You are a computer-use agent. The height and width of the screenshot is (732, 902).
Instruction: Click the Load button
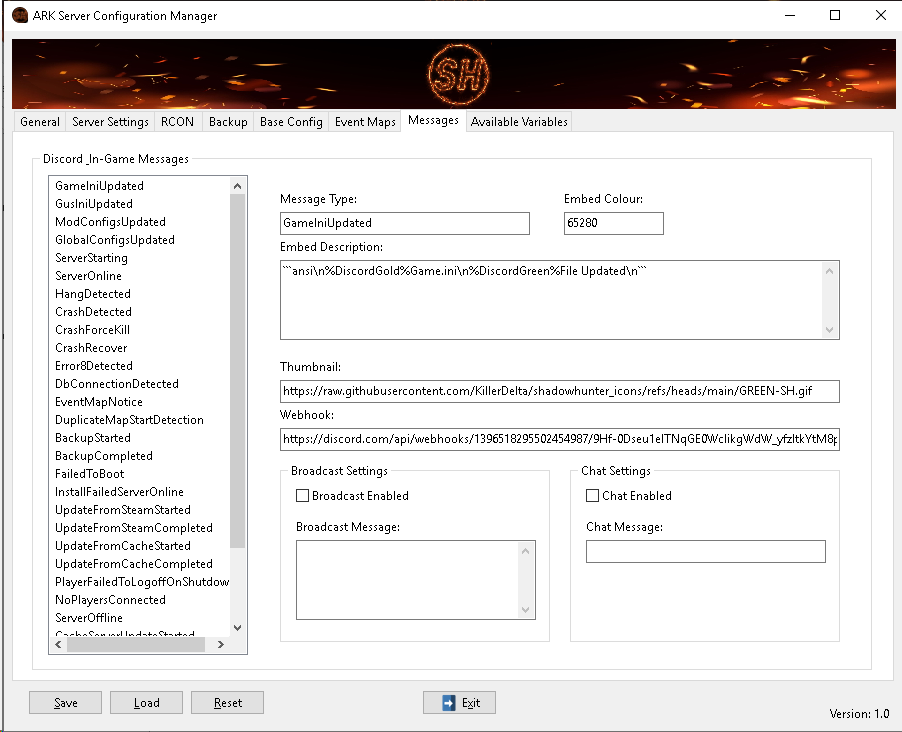(146, 703)
